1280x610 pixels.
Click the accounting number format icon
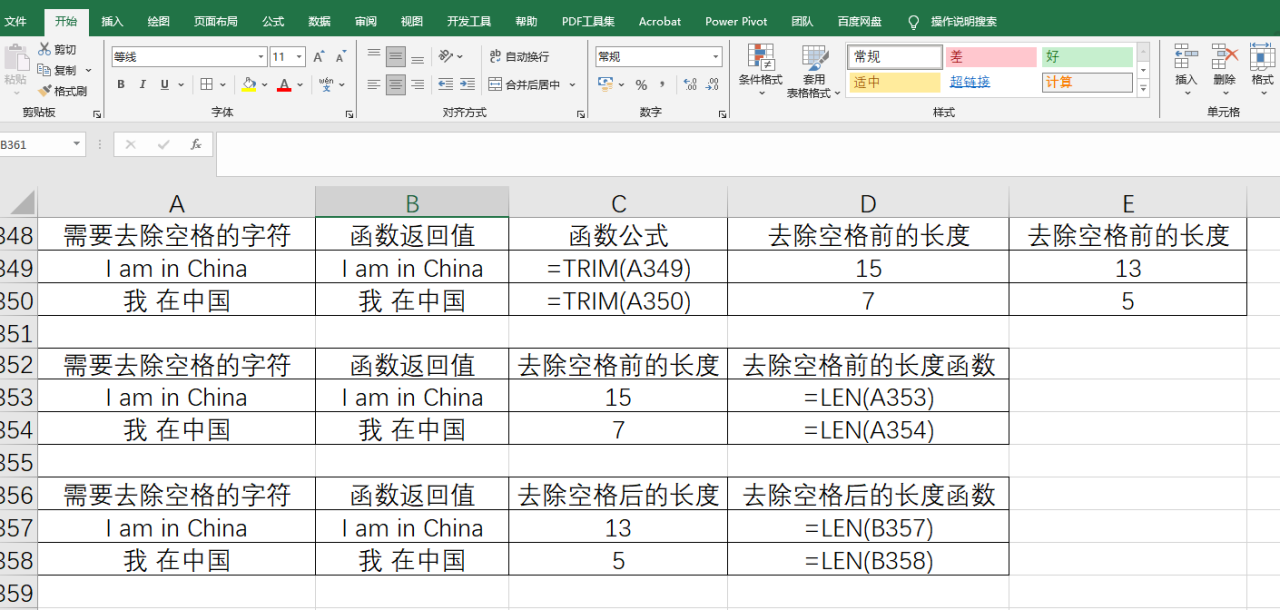604,85
